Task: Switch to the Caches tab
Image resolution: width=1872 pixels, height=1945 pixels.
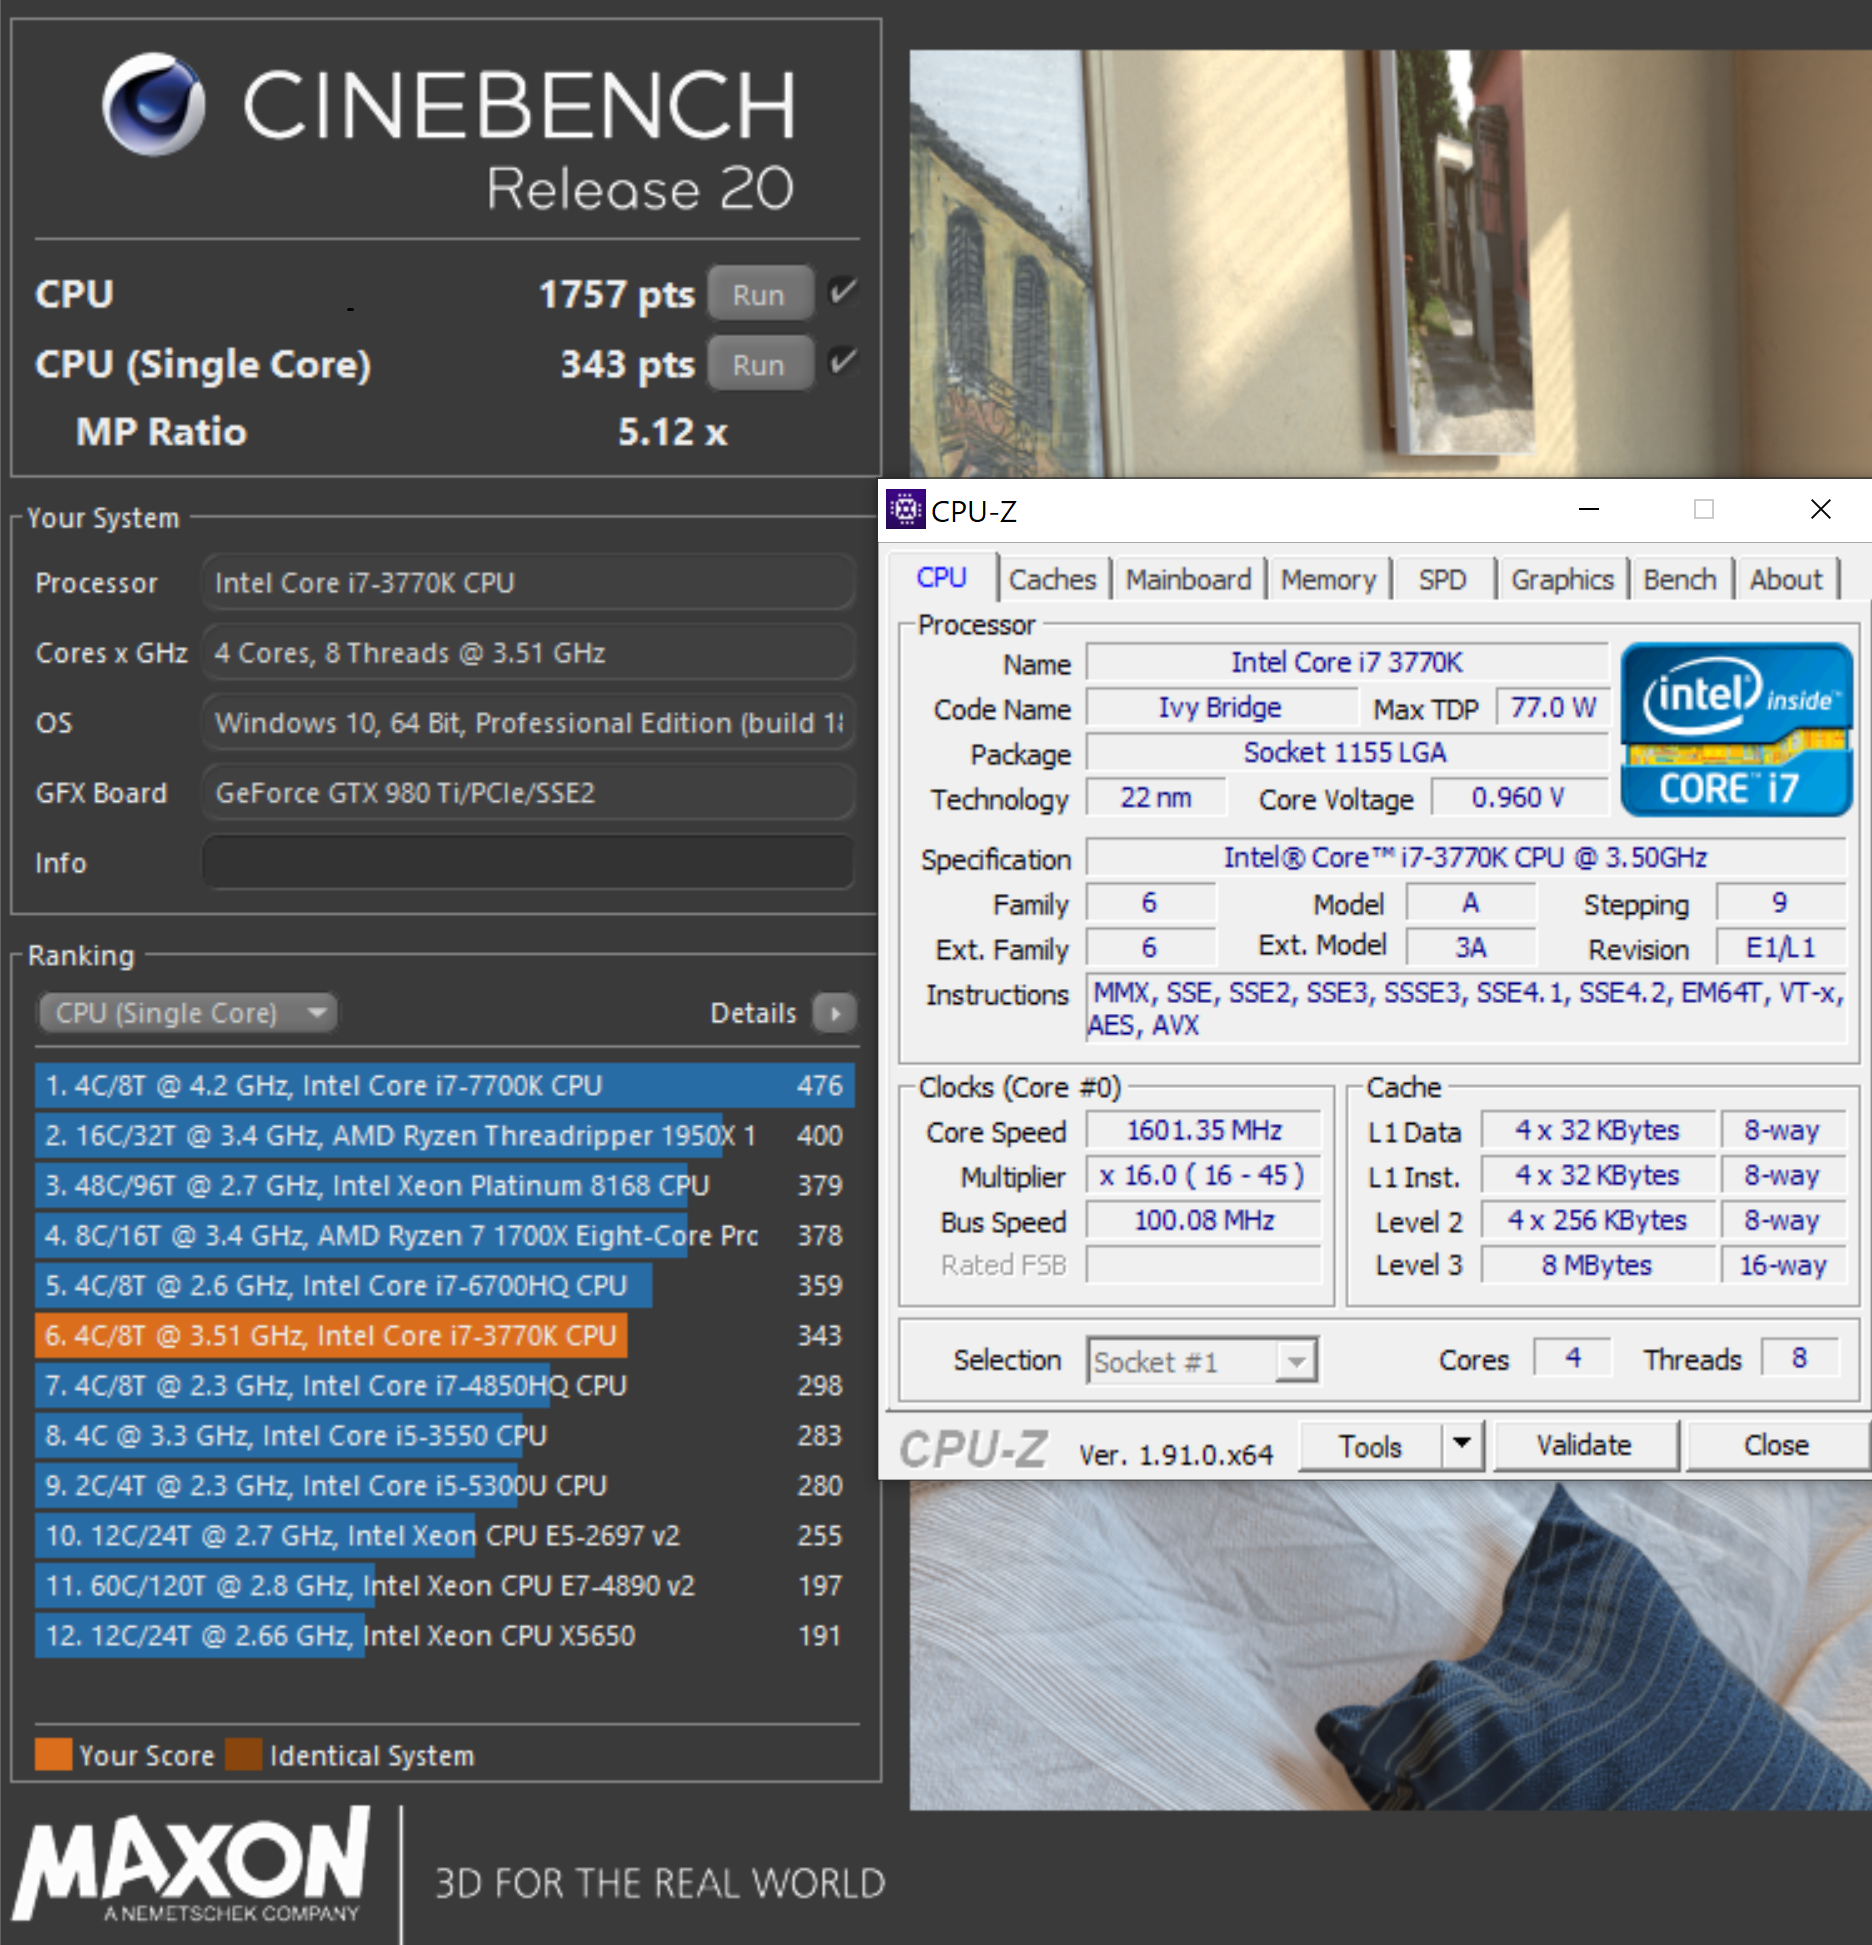Action: (x=1053, y=580)
